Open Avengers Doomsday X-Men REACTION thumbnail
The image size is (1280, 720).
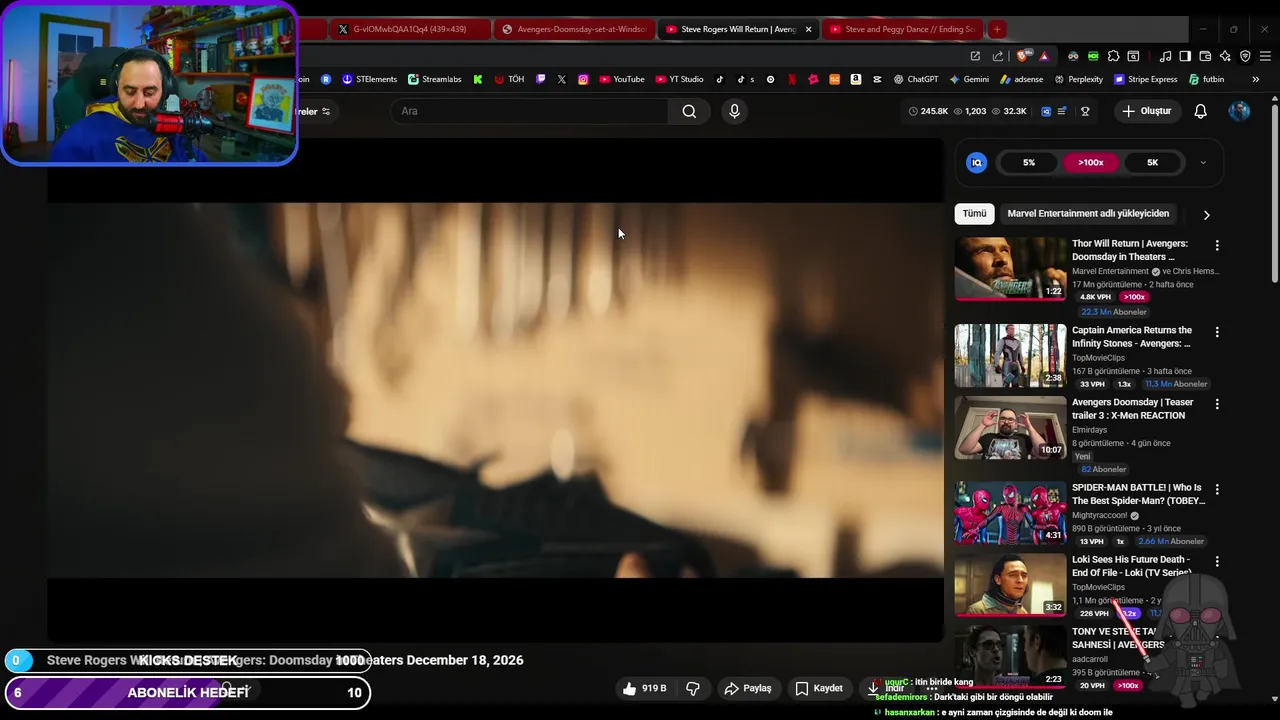click(1010, 427)
